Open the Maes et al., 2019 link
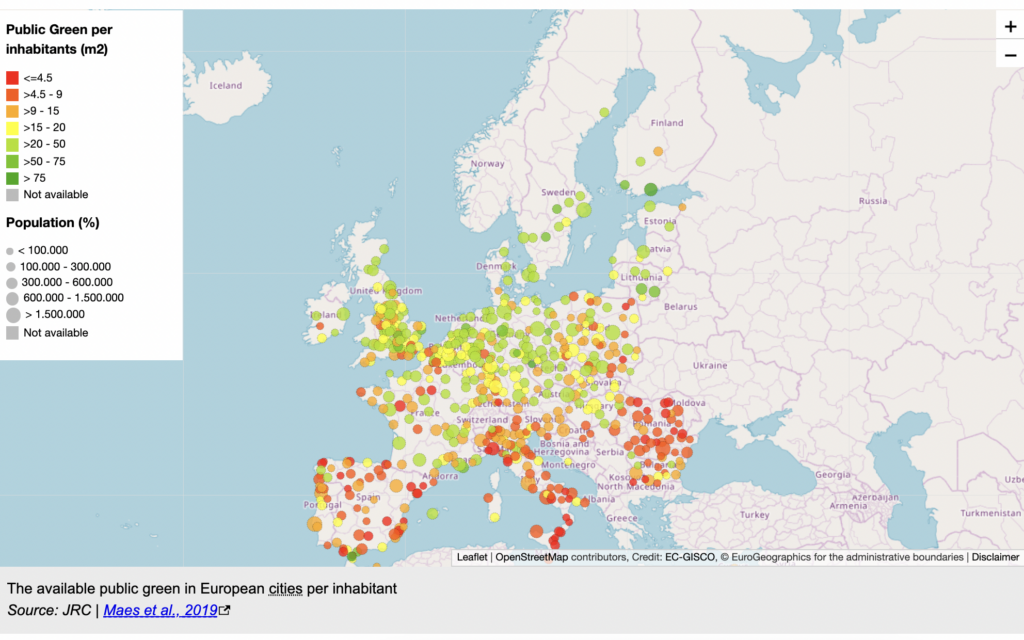 point(160,610)
